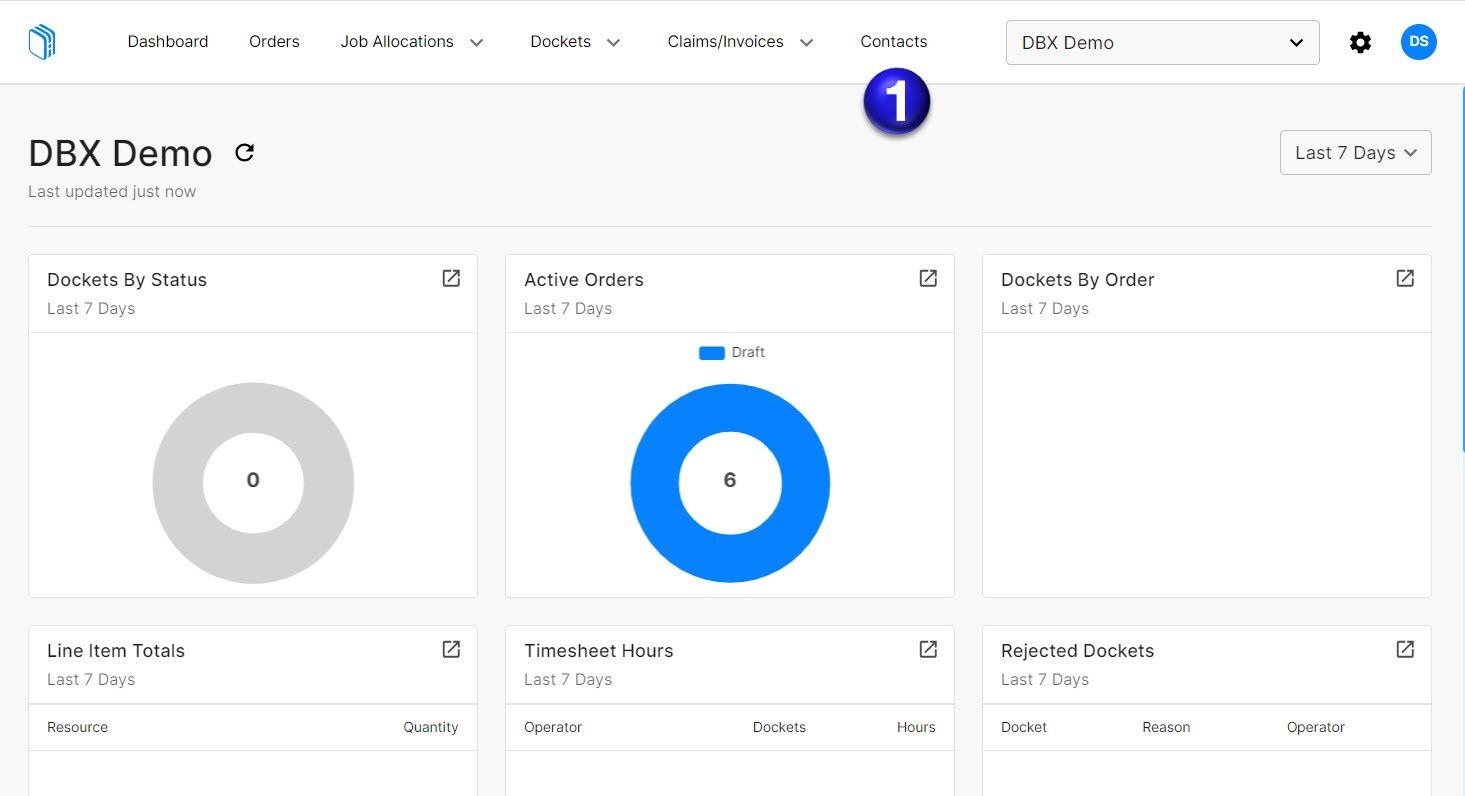1465x796 pixels.
Task: Click the Hours column header
Action: pos(916,727)
